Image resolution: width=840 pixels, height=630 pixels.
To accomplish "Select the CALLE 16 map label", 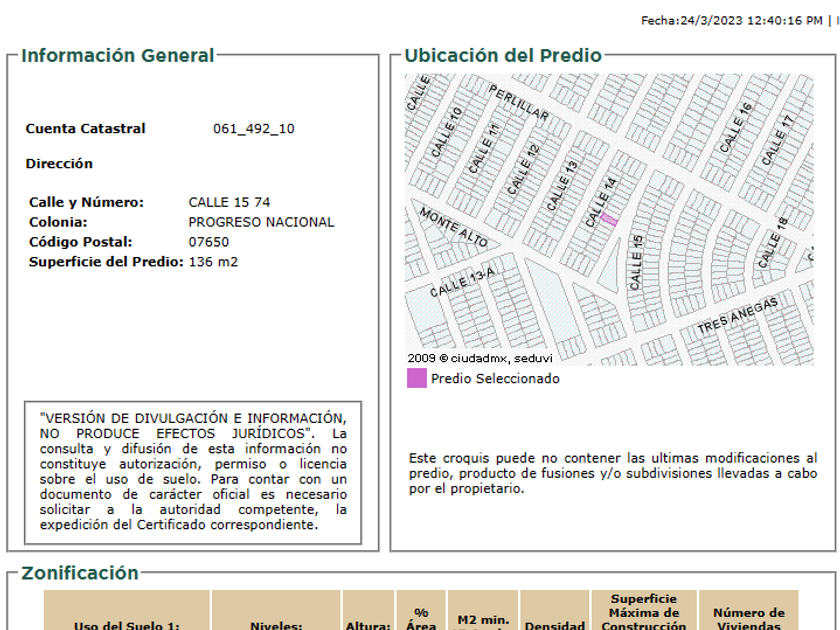I will 734,127.
